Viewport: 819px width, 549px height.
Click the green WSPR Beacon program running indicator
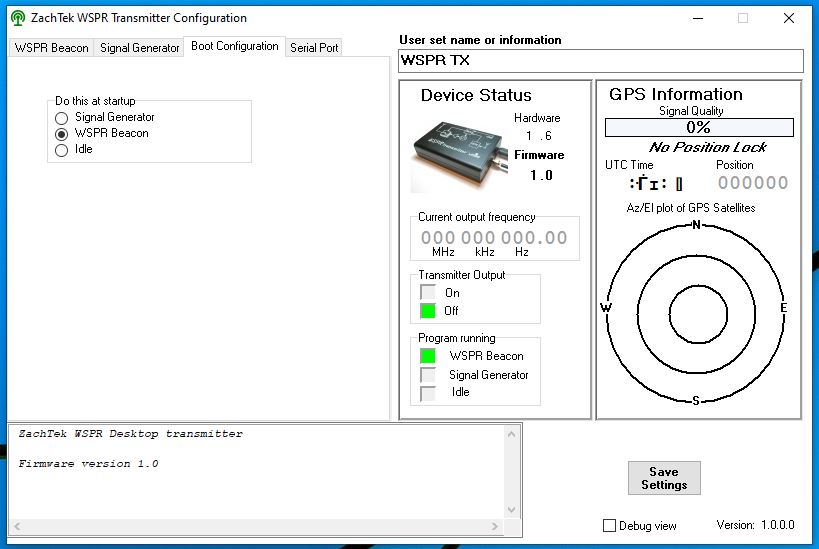tap(428, 356)
